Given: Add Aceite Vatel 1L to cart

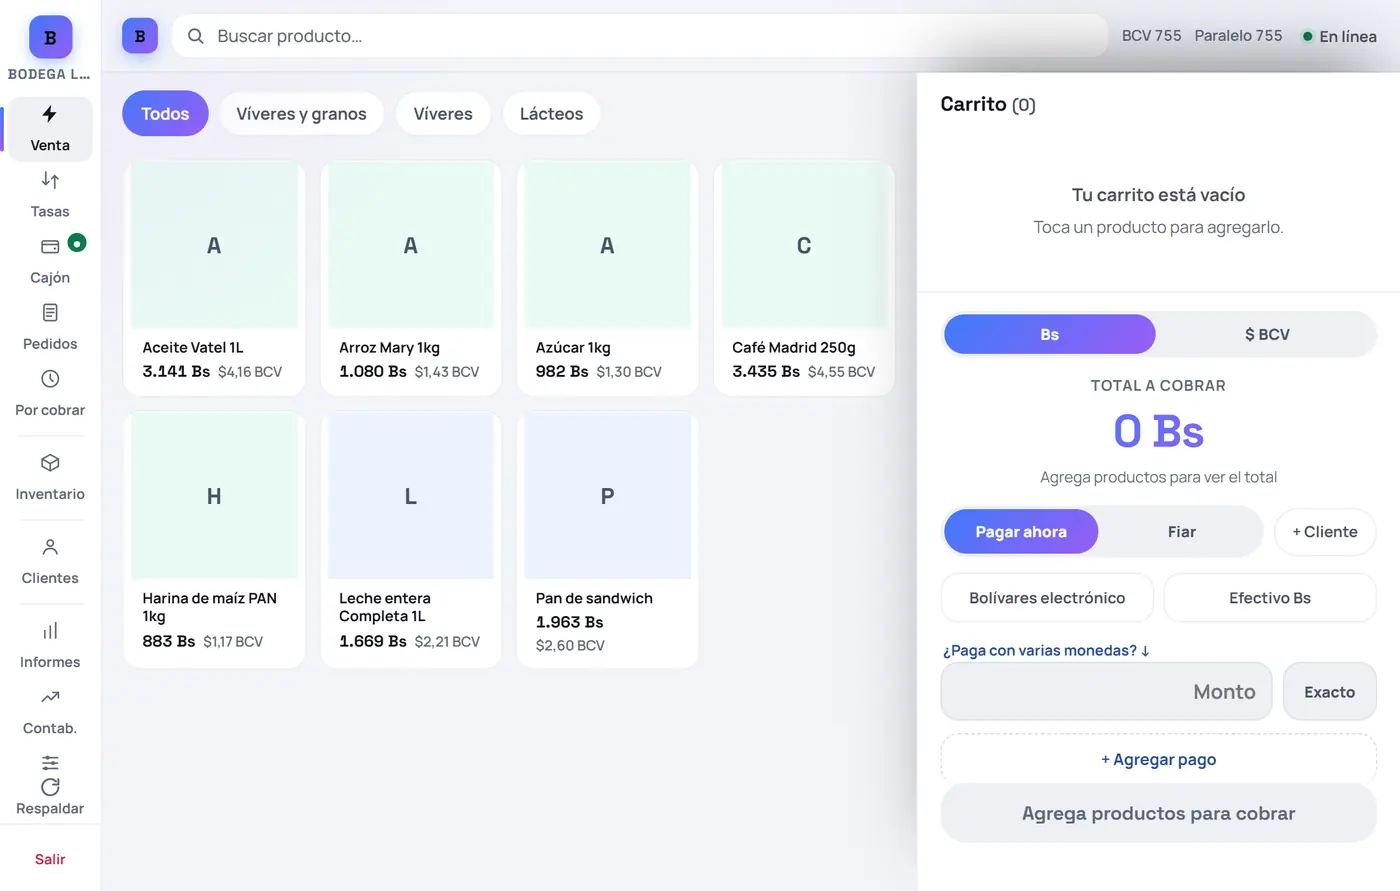Looking at the screenshot, I should point(214,278).
